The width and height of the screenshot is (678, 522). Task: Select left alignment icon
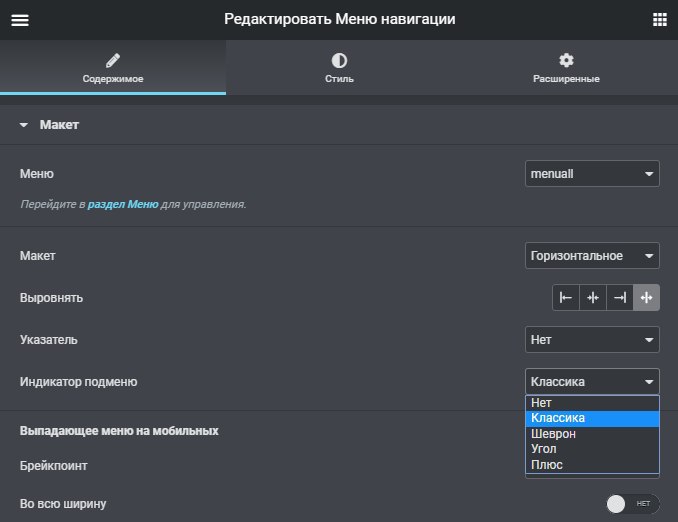[x=566, y=298]
